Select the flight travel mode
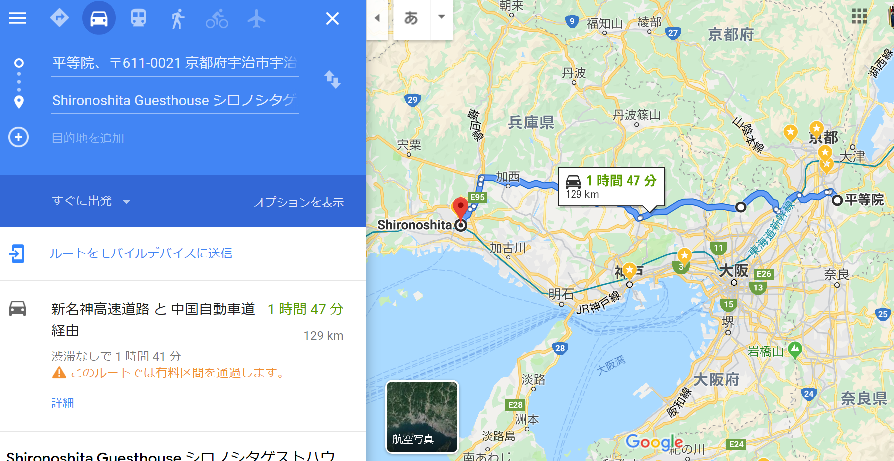 tap(257, 19)
